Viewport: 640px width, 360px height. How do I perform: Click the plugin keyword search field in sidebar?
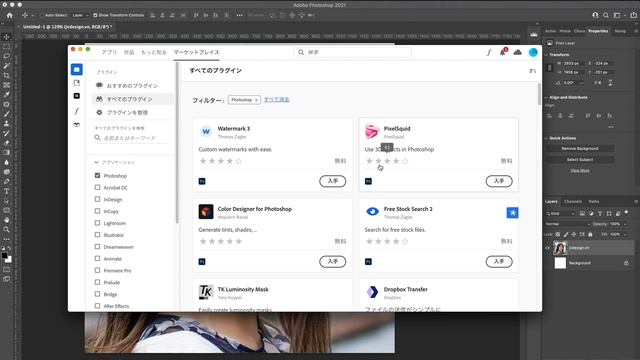coord(131,138)
